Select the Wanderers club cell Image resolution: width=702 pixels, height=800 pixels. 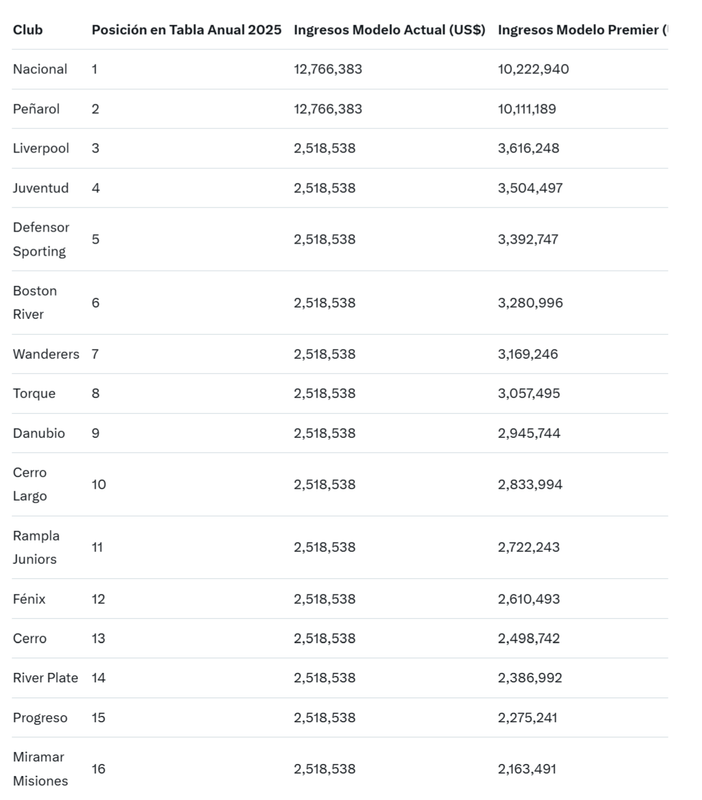coord(46,354)
